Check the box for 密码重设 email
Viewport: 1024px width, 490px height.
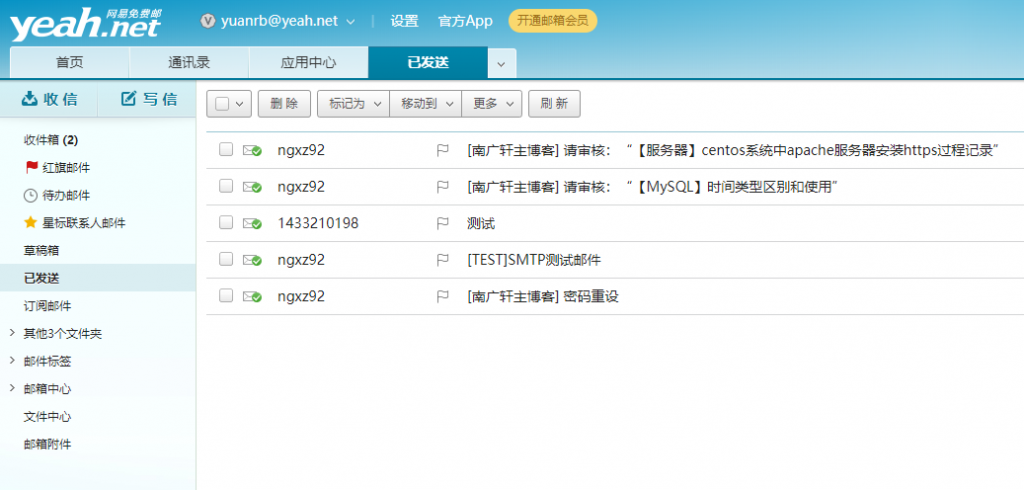coord(226,296)
